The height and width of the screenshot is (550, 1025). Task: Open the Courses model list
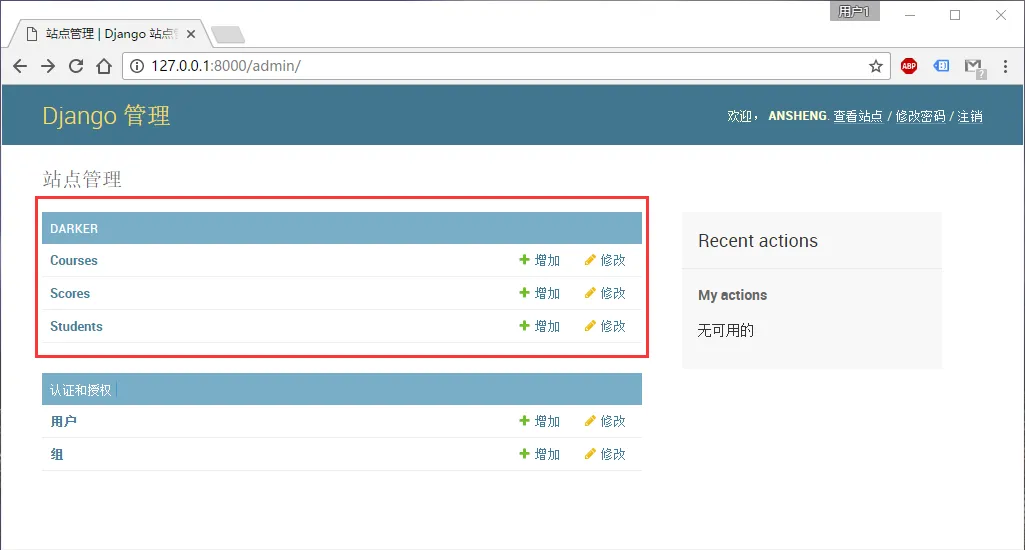click(74, 260)
